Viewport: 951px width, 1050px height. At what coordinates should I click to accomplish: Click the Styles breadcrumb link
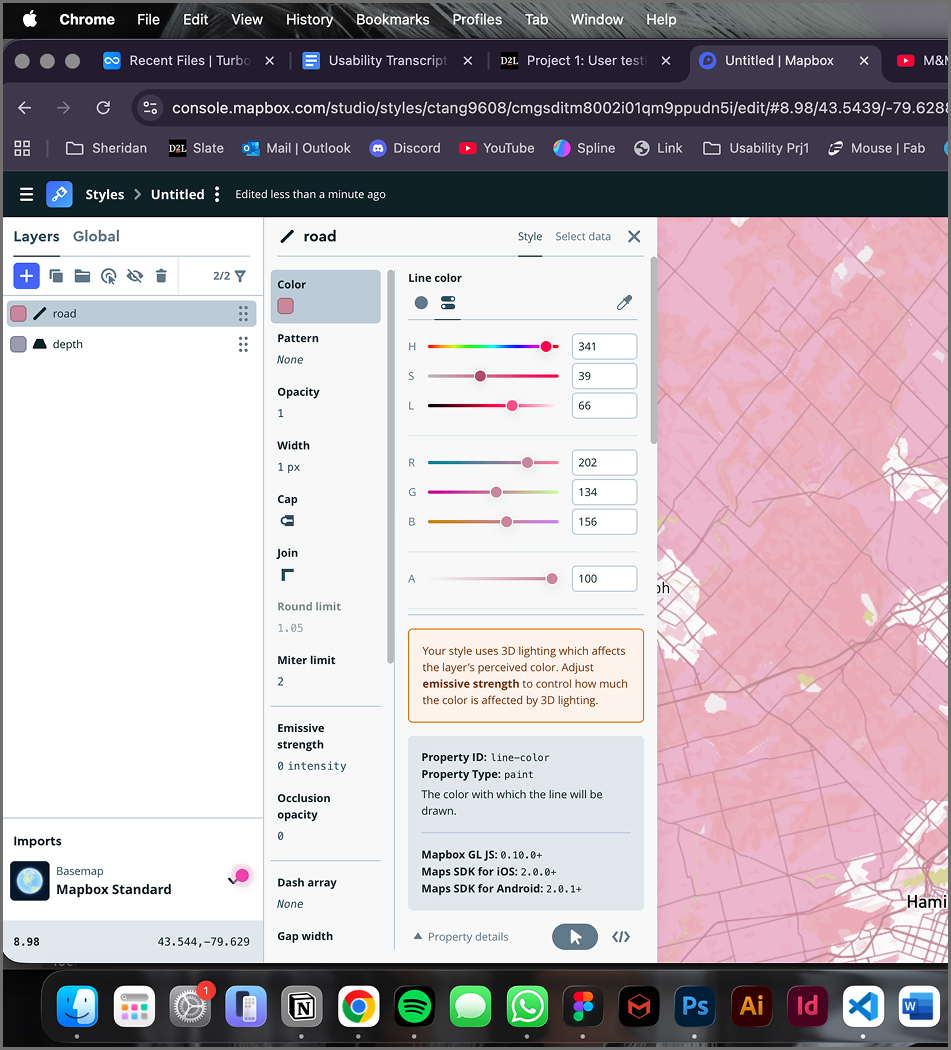pos(104,194)
